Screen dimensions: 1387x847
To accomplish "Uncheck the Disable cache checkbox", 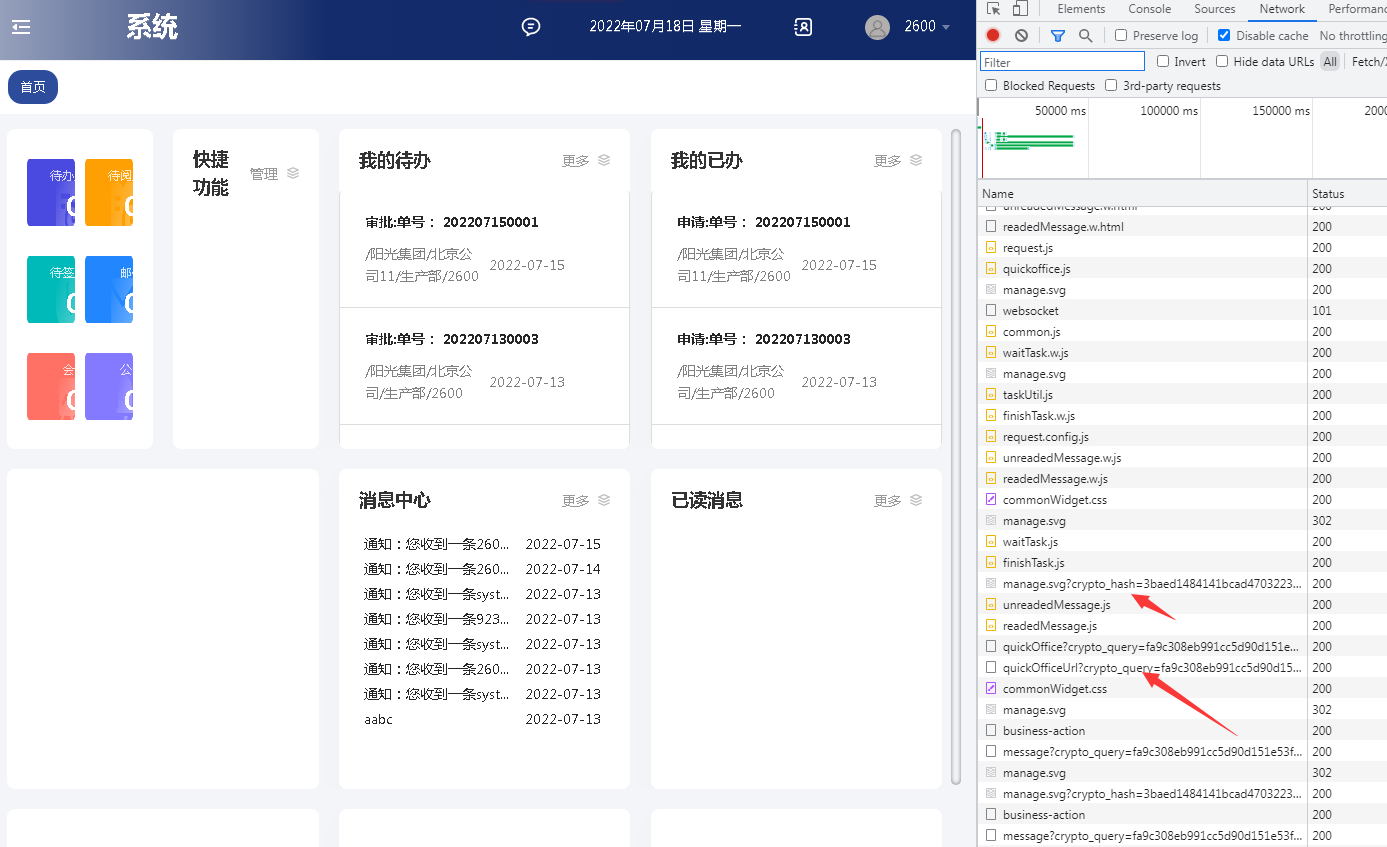I will point(1224,35).
